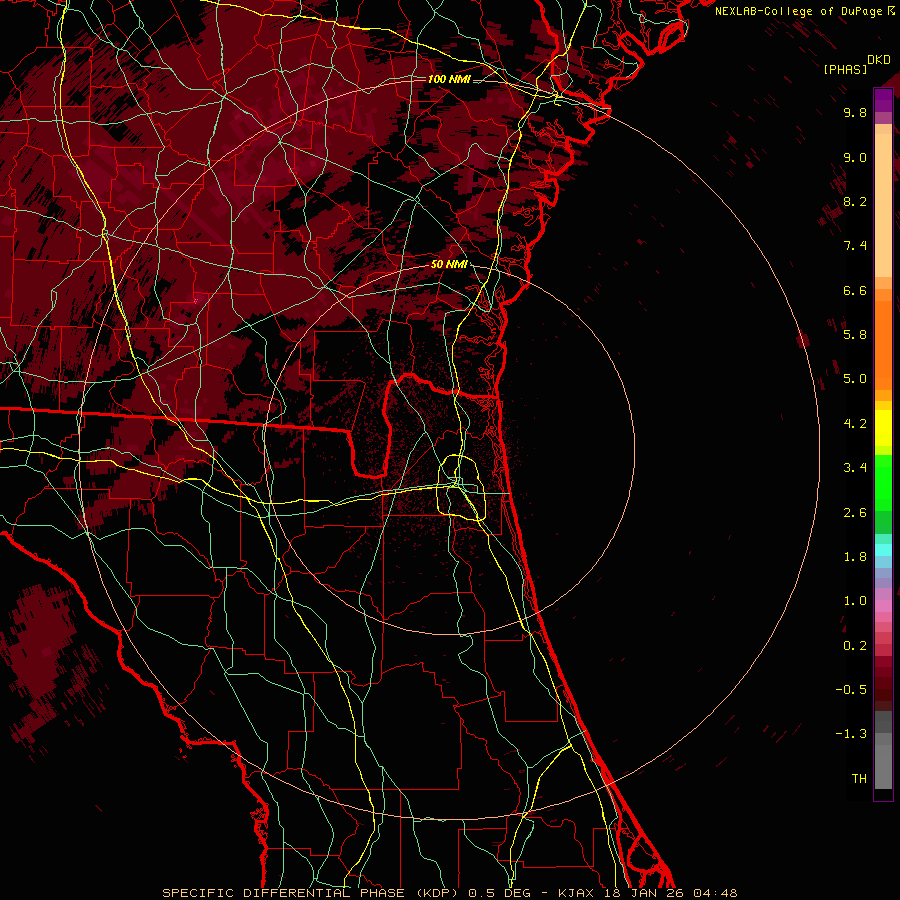Screen dimensions: 900x900
Task: Click the SPECIFIC DIFFERENTIAL PHASE (KDP) caption
Action: click(311, 893)
